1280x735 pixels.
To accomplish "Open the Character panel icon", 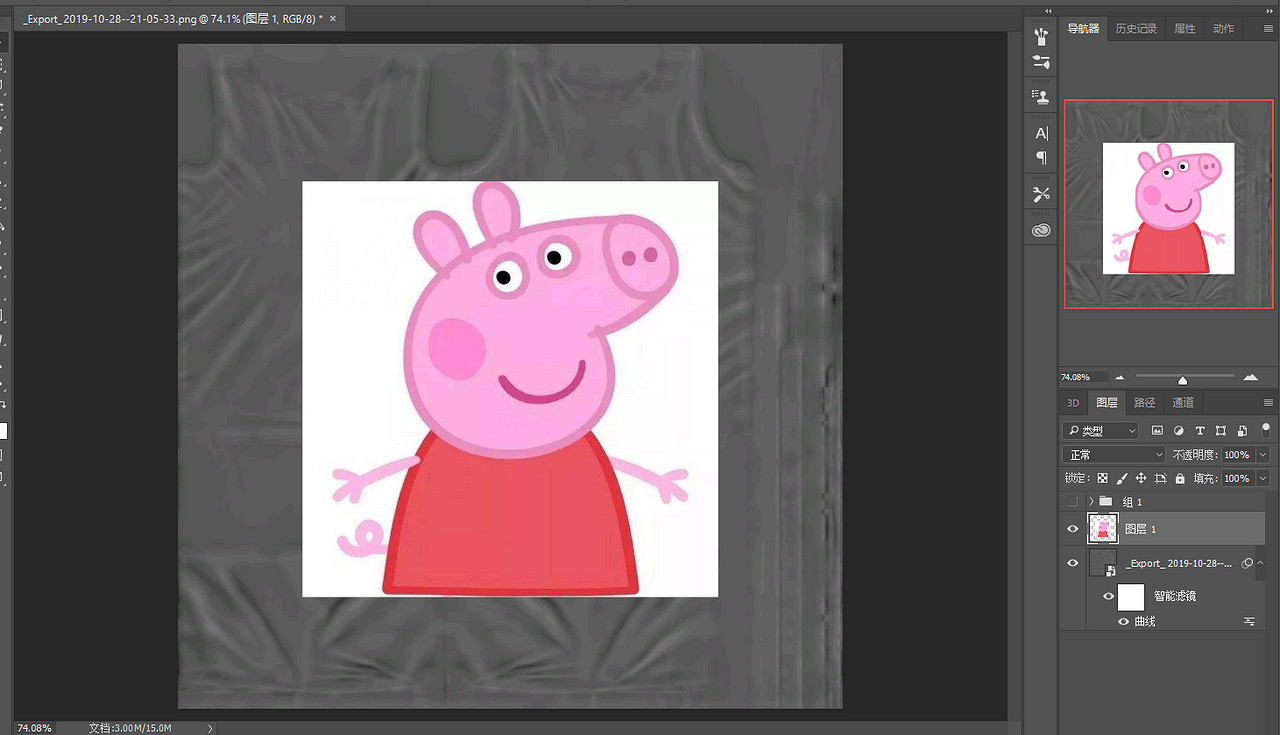I will 1041,133.
